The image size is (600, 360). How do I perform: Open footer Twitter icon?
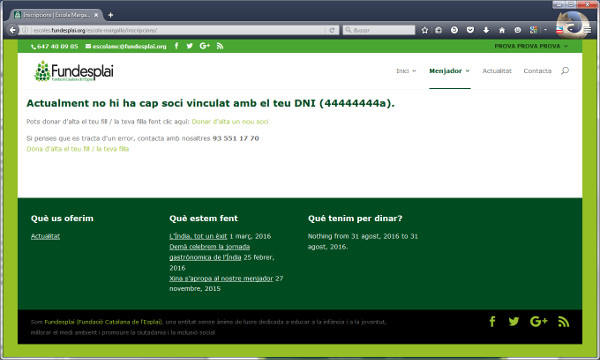514,321
